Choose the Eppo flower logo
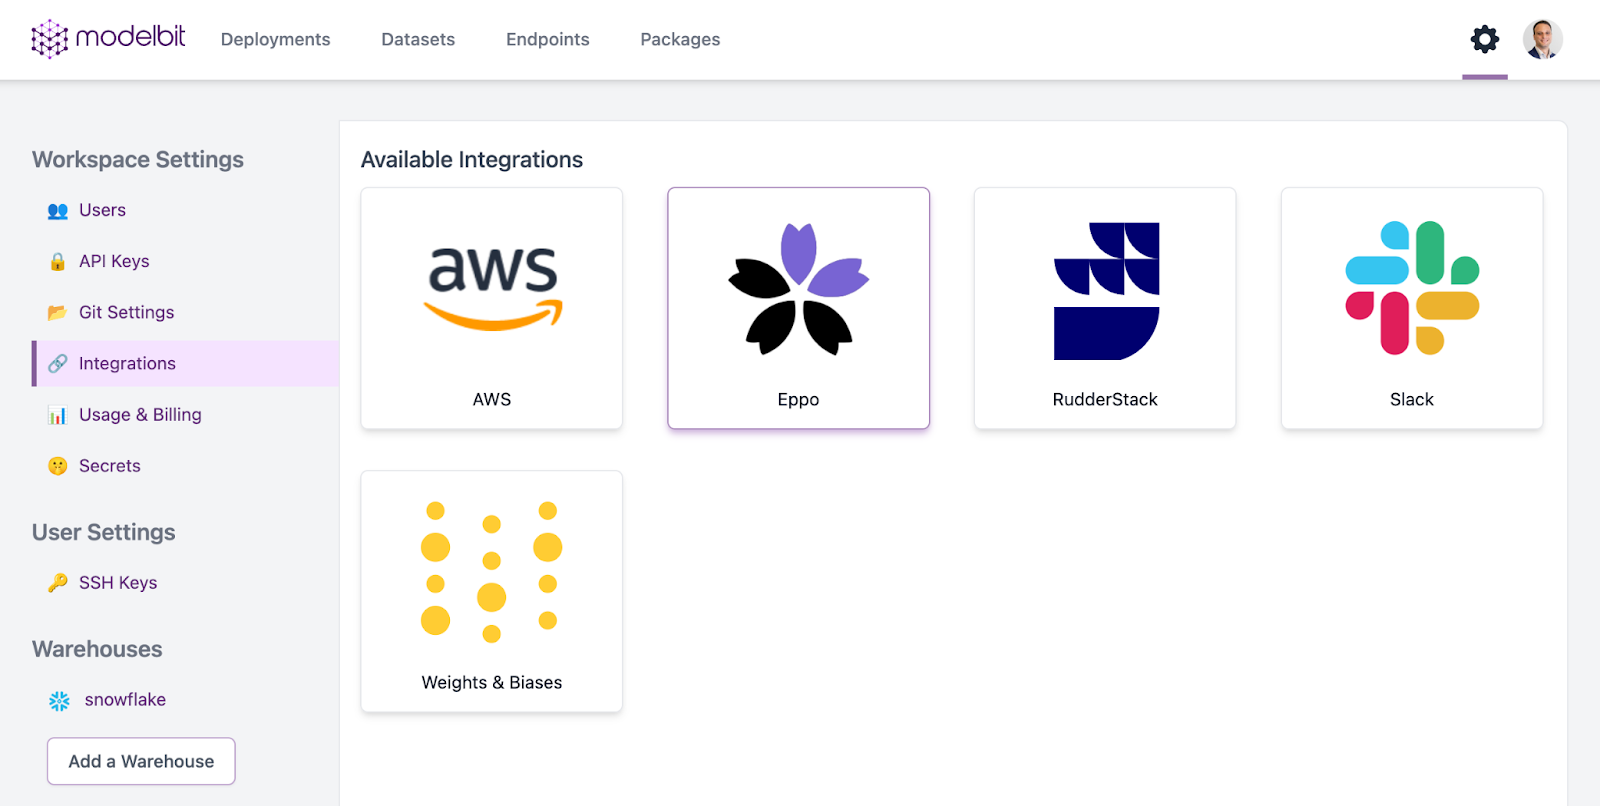Image resolution: width=1600 pixels, height=806 pixels. (798, 289)
